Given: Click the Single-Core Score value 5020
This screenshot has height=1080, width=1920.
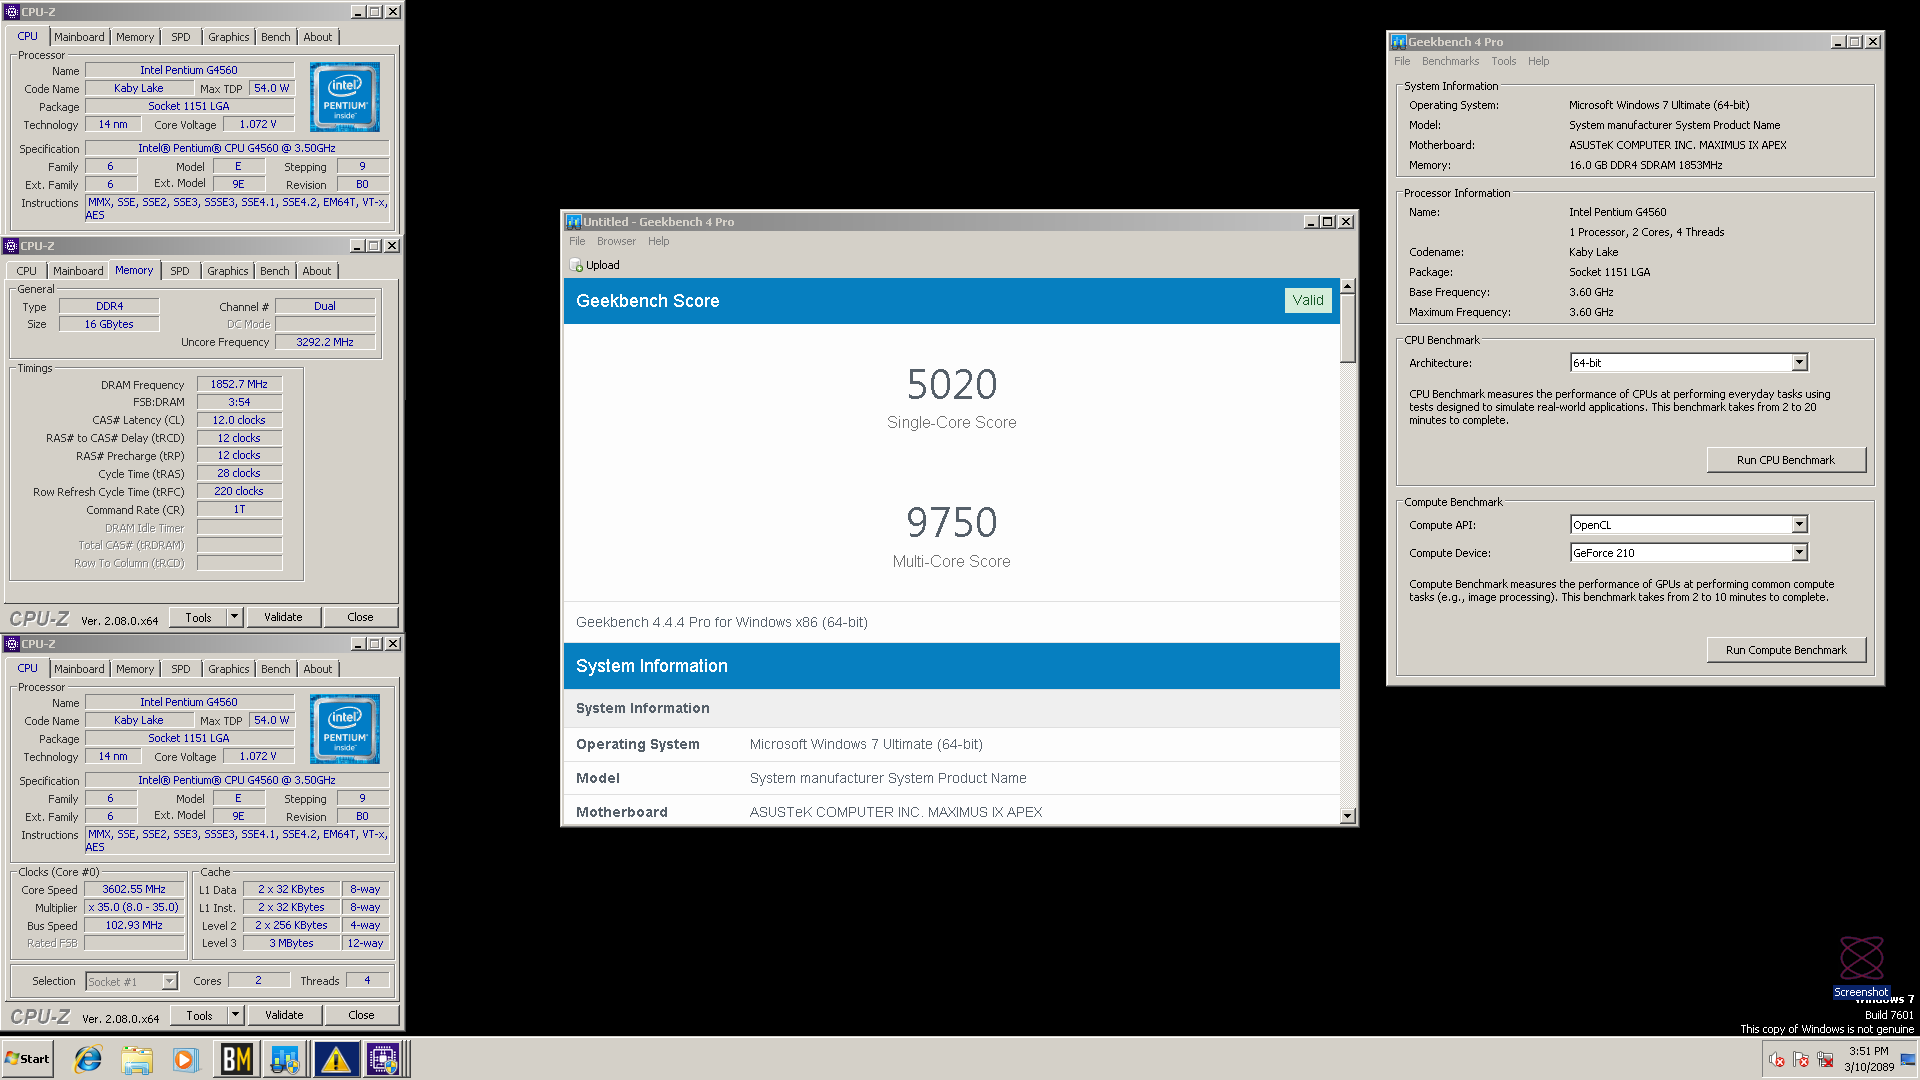Looking at the screenshot, I should click(952, 385).
